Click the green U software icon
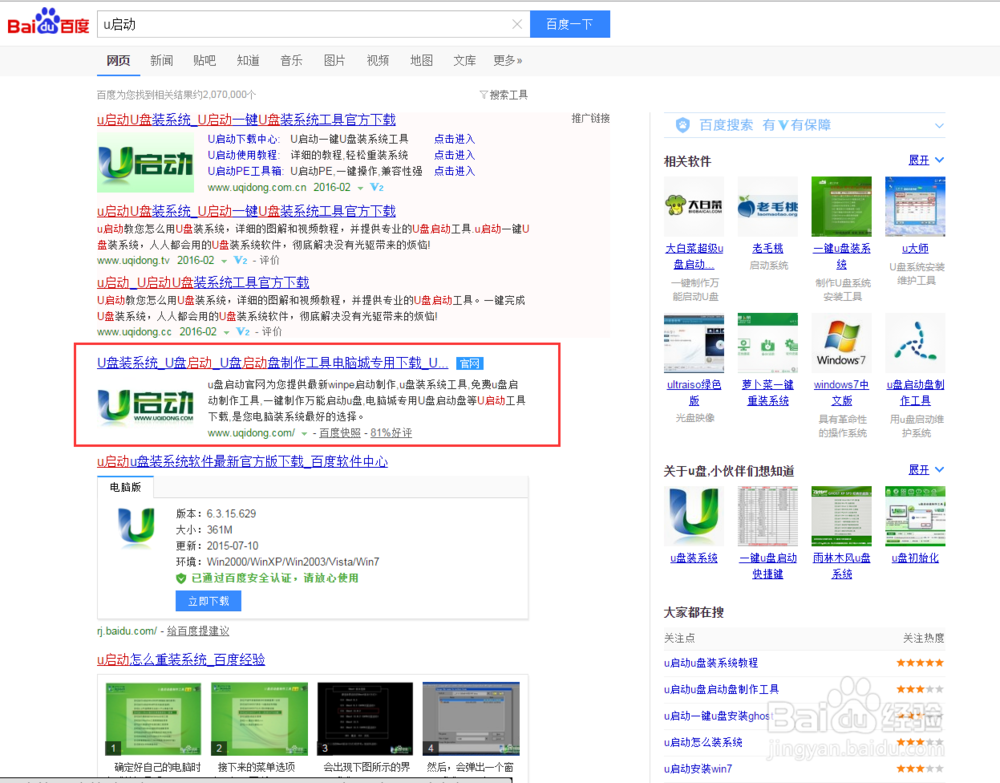1000x783 pixels. tap(136, 528)
